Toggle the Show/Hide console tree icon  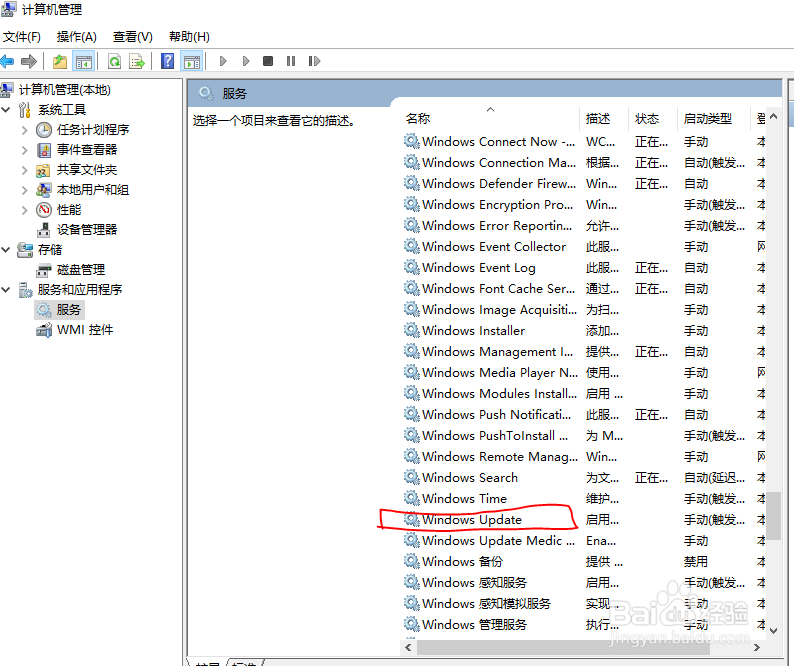point(84,62)
